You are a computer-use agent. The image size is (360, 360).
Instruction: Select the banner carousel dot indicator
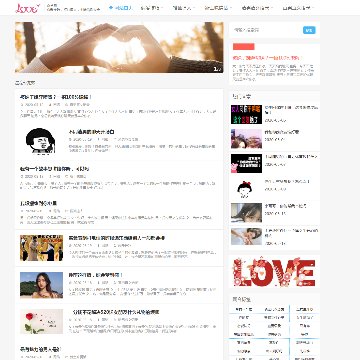118,69
